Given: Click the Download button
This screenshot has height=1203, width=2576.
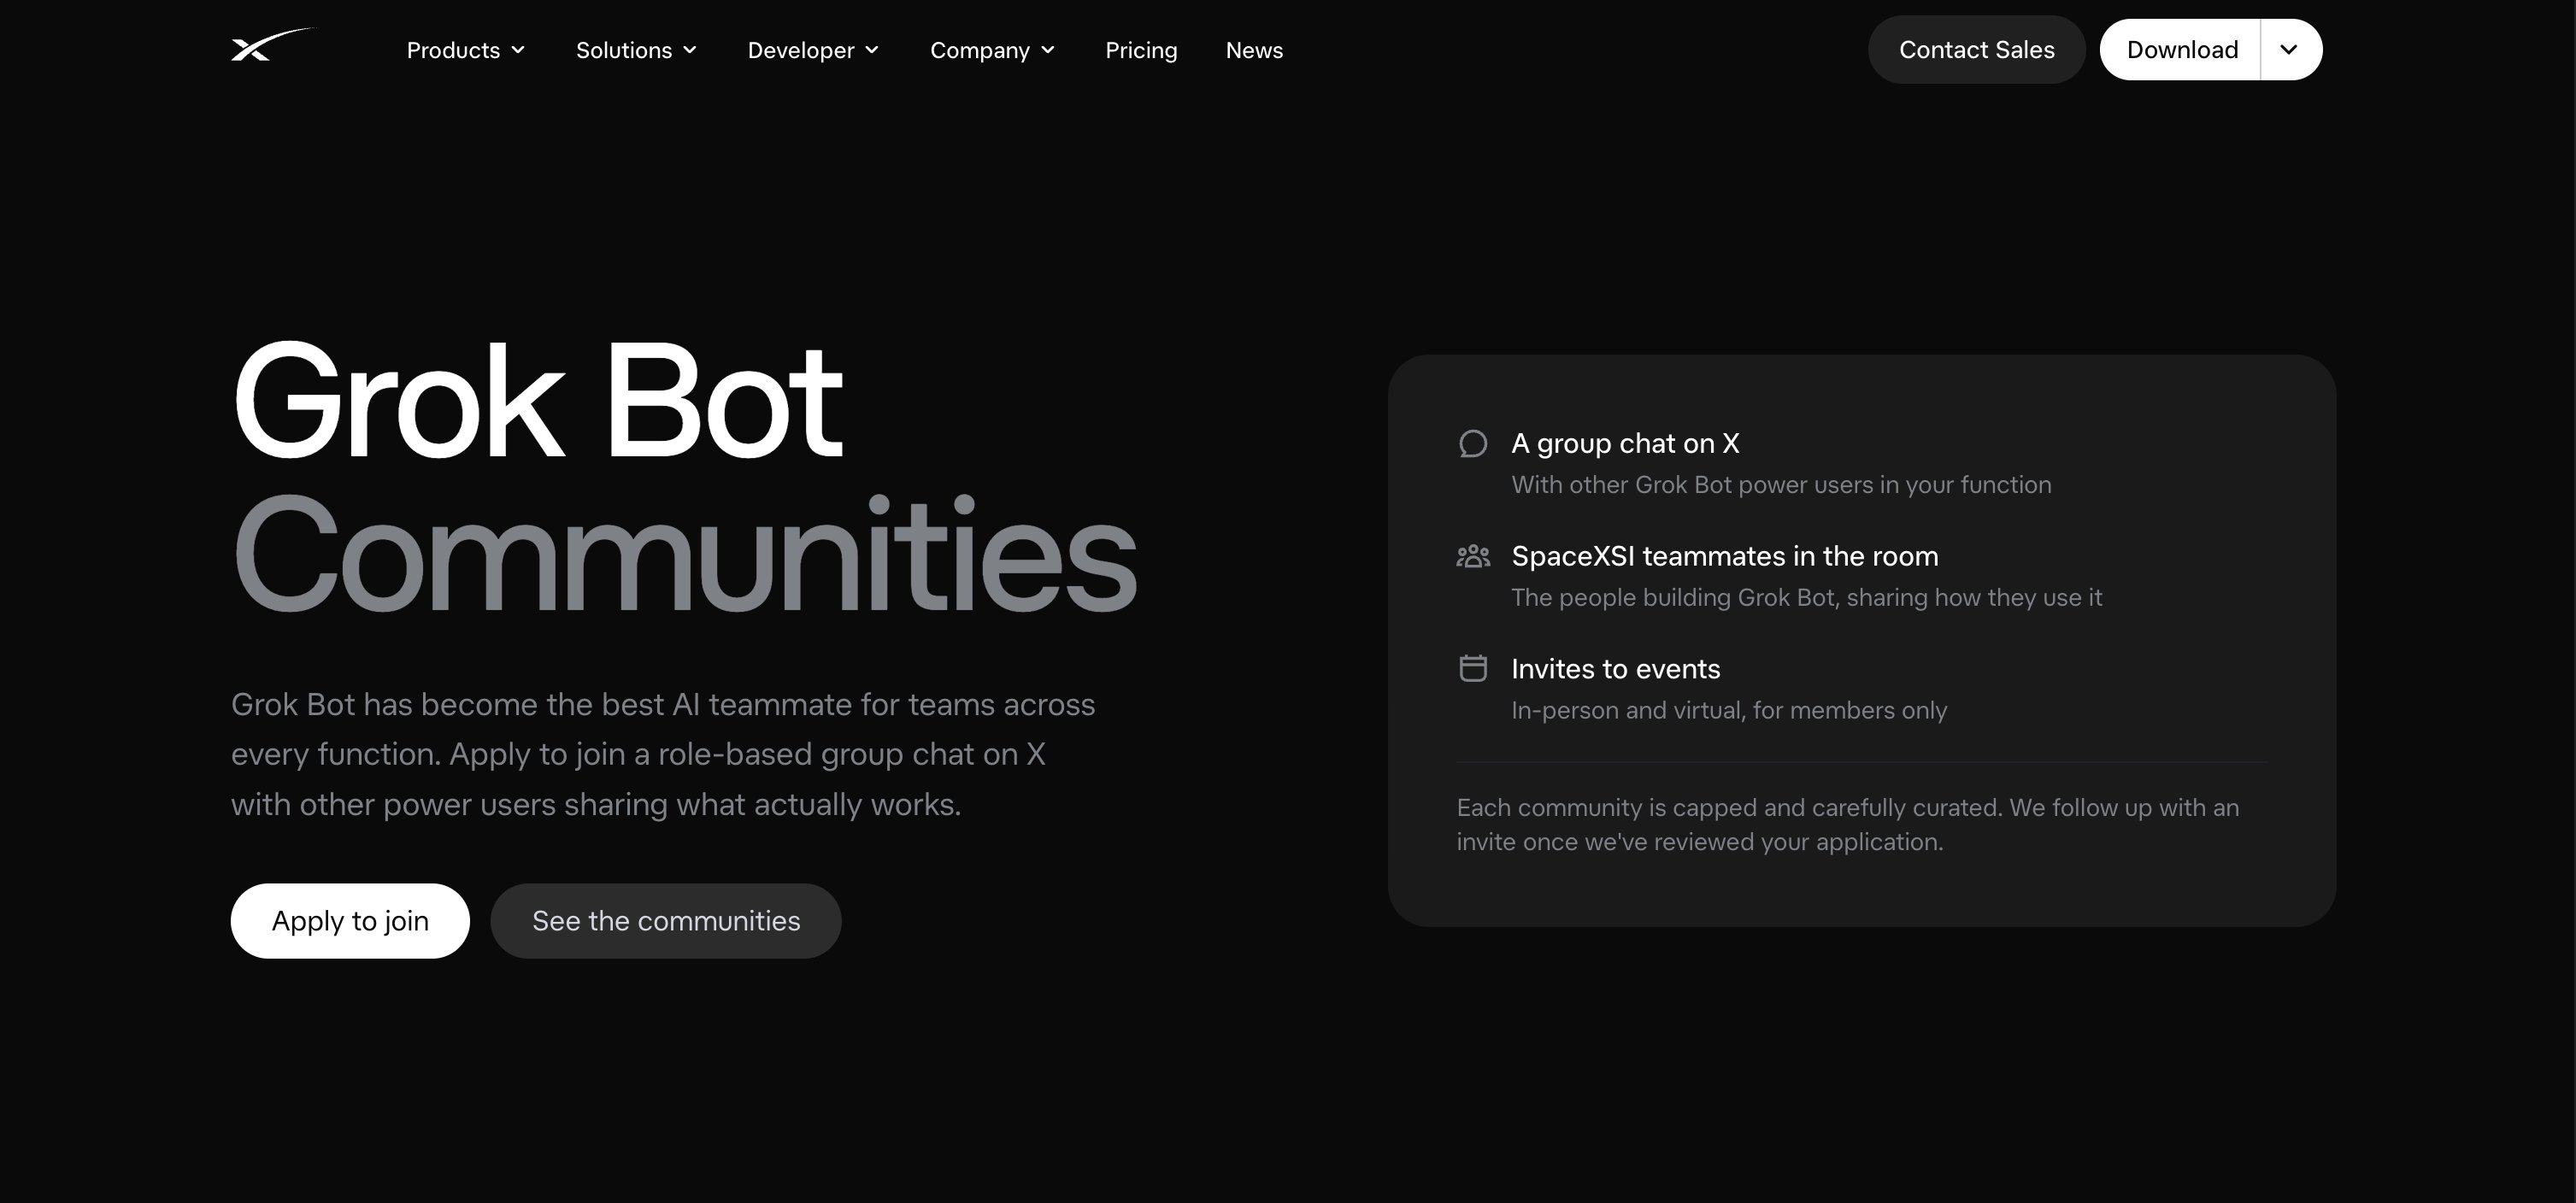Looking at the screenshot, I should [2181, 49].
